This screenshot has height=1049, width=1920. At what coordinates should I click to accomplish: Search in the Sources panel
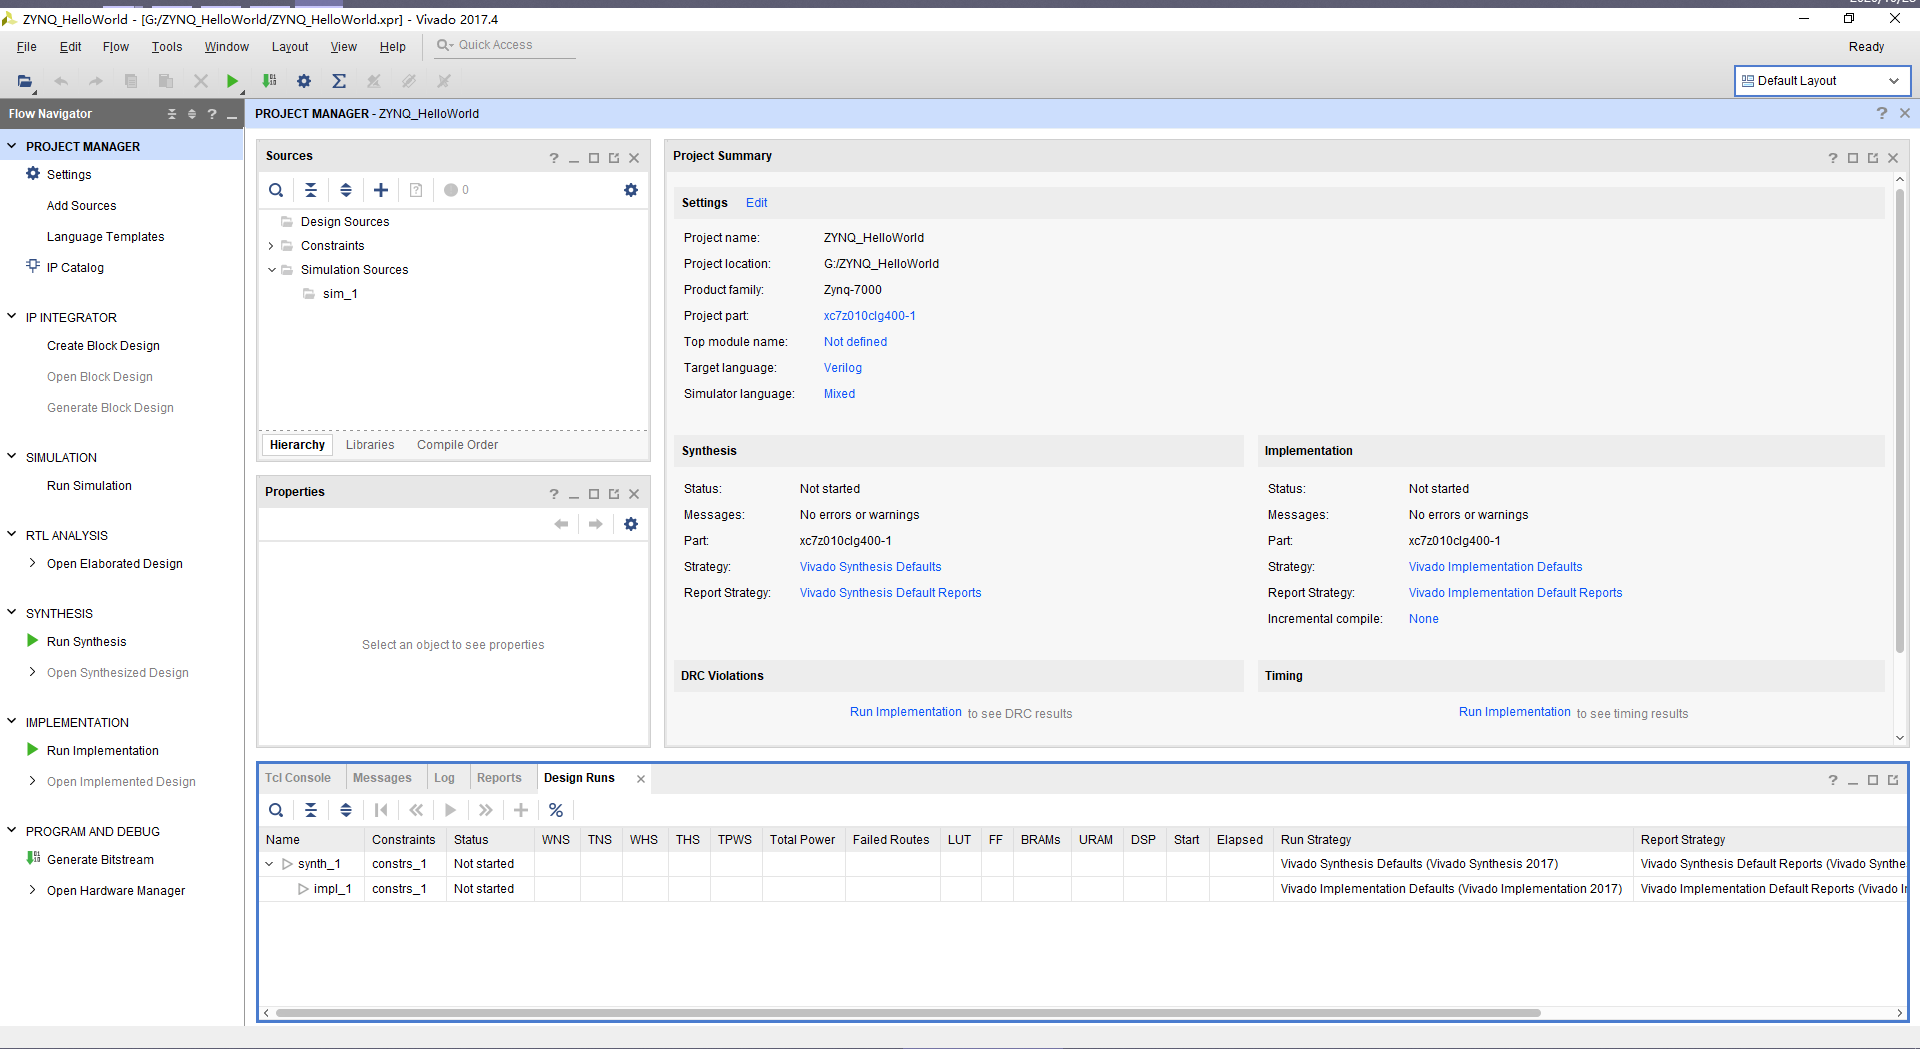click(x=276, y=190)
